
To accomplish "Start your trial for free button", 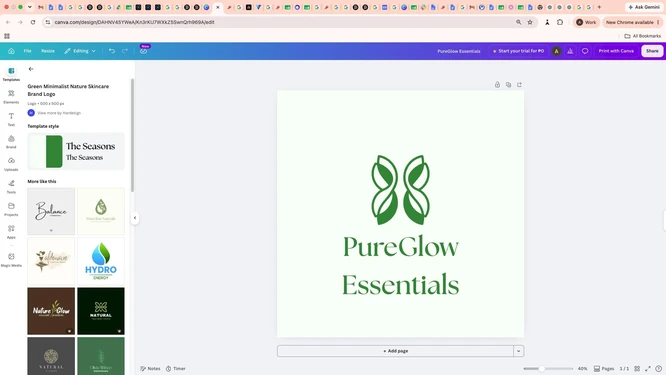I will pyautogui.click(x=518, y=51).
